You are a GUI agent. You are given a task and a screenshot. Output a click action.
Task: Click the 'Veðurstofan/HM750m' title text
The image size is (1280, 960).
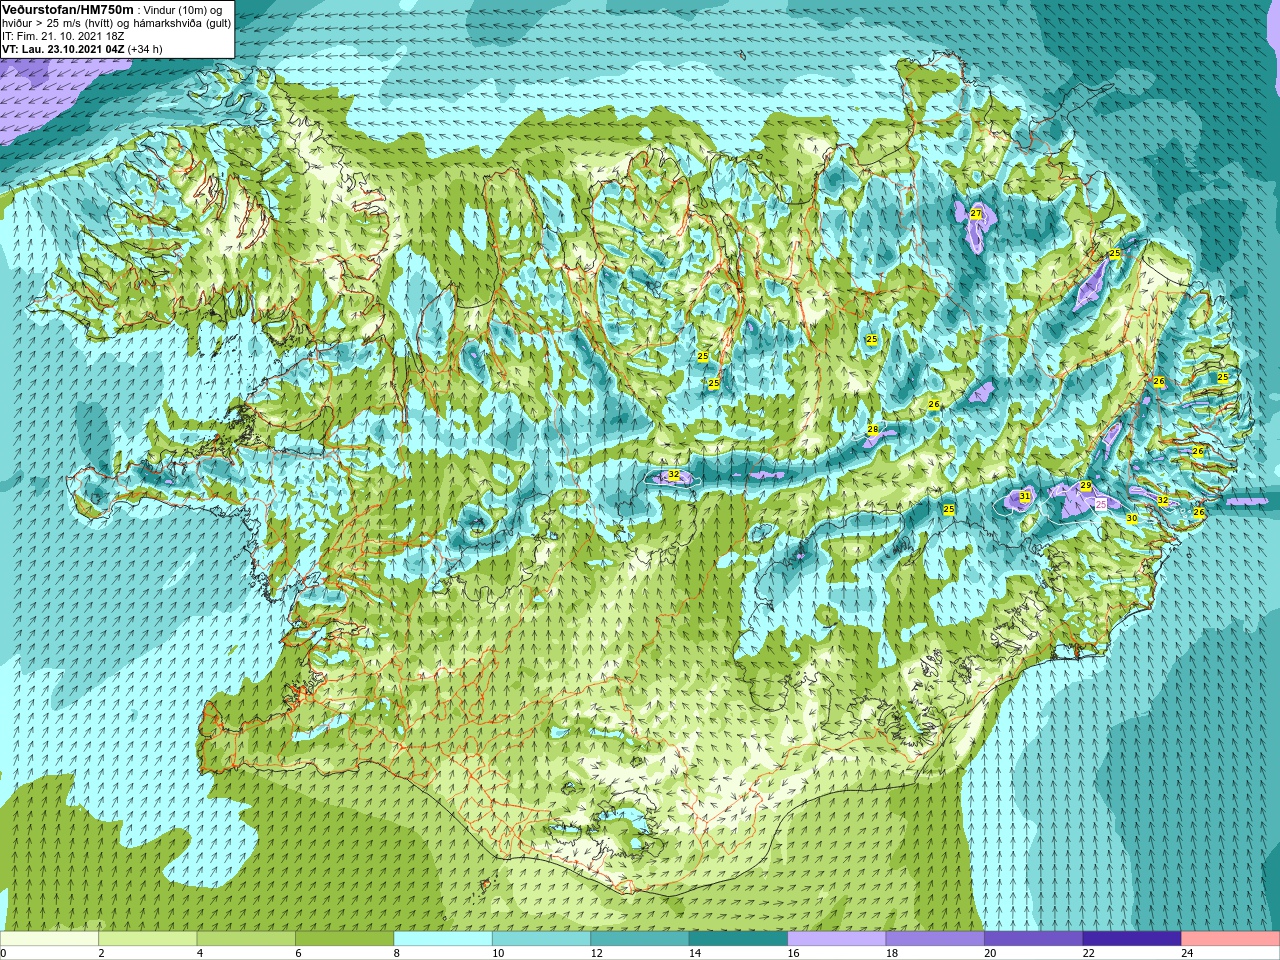[x=68, y=9]
